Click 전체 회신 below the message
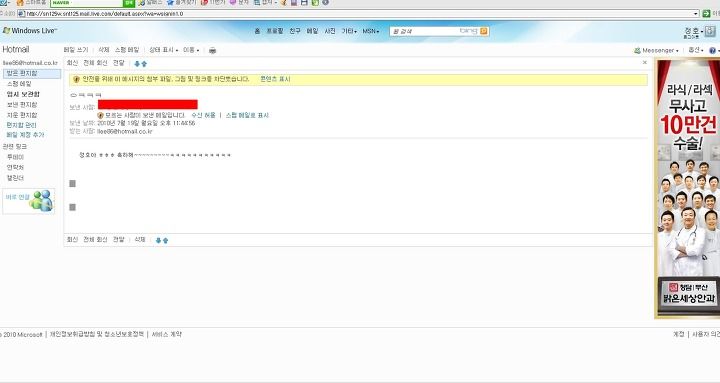The height and width of the screenshot is (383, 720). pyautogui.click(x=95, y=240)
